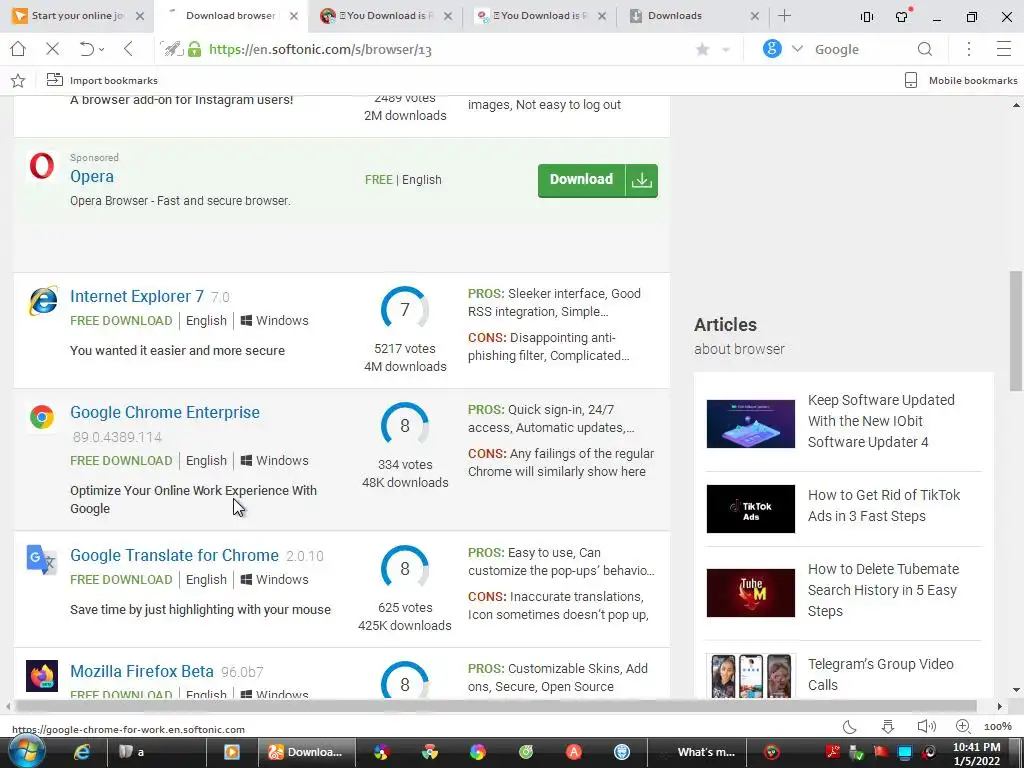Screen dimensions: 1024x768
Task: Open a new tab with the plus button
Action: 785,16
